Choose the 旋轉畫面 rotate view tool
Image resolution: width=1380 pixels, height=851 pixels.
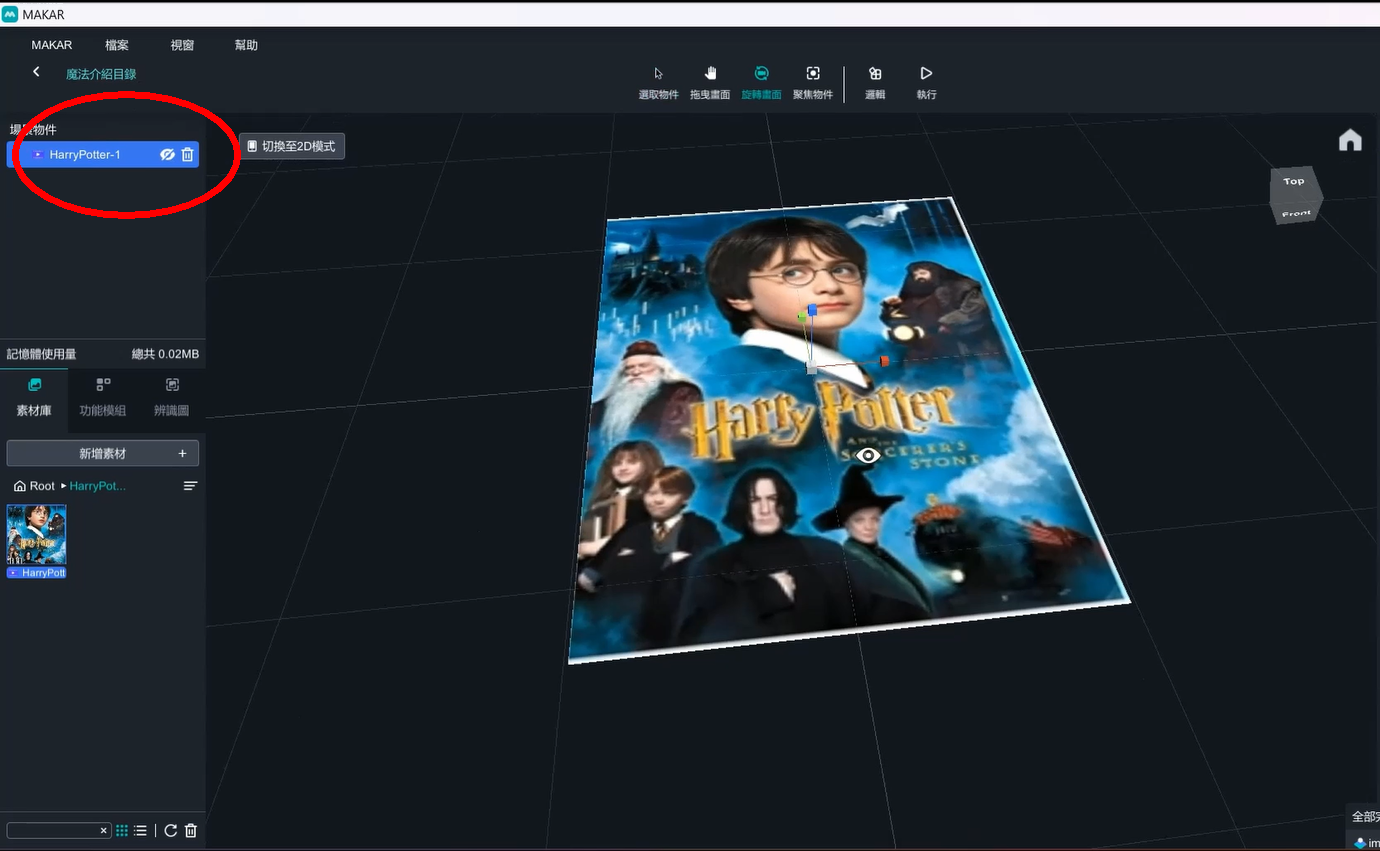coord(761,81)
